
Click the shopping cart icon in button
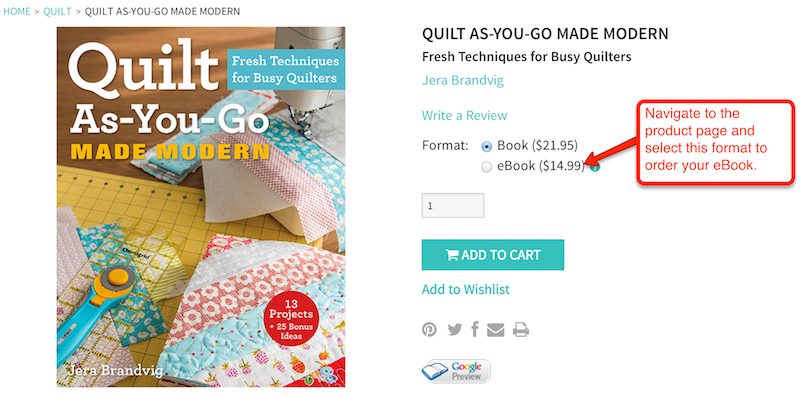[452, 255]
